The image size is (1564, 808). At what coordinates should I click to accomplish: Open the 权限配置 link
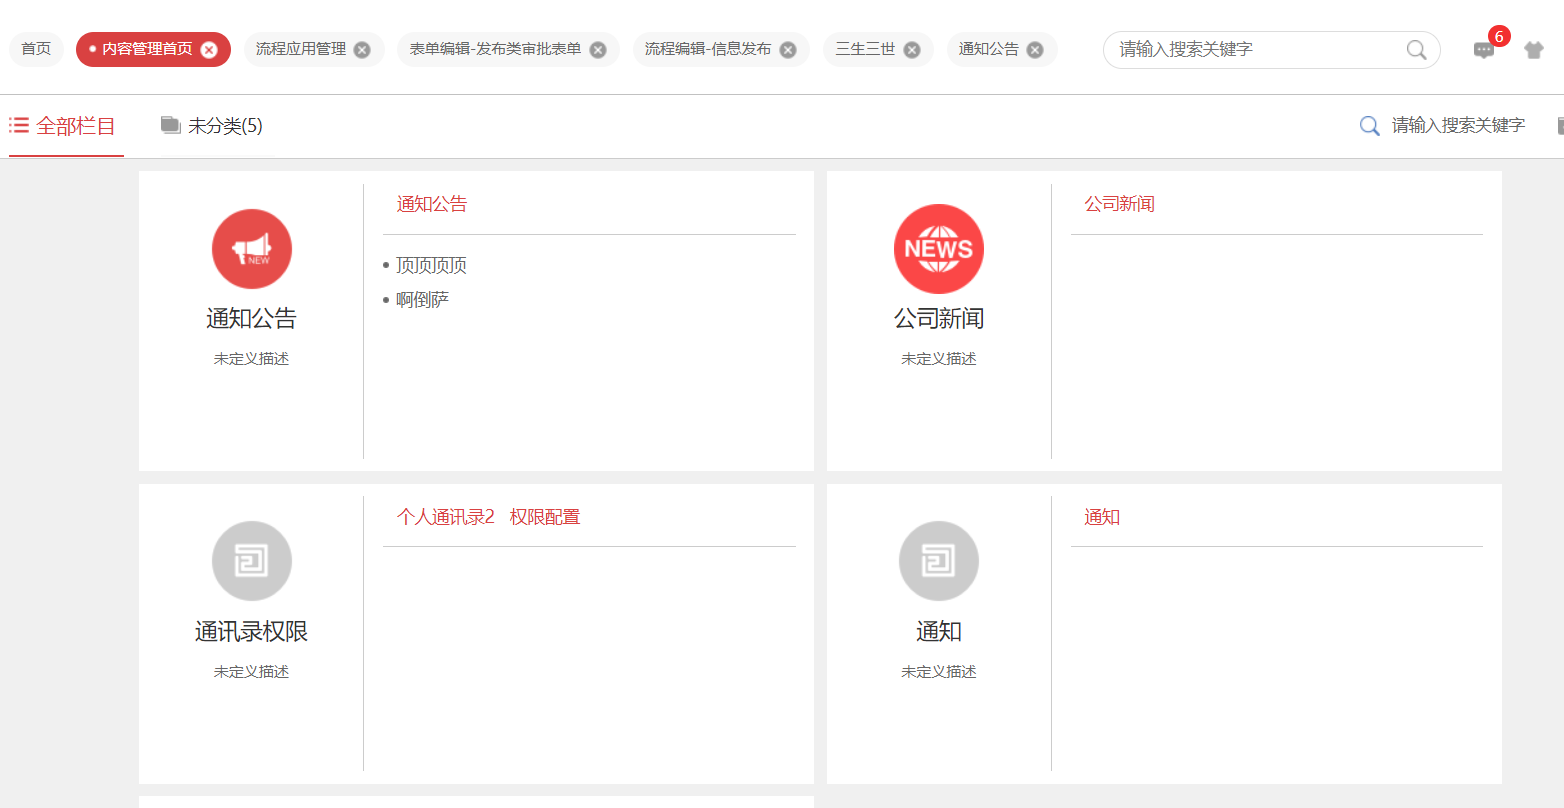545,517
